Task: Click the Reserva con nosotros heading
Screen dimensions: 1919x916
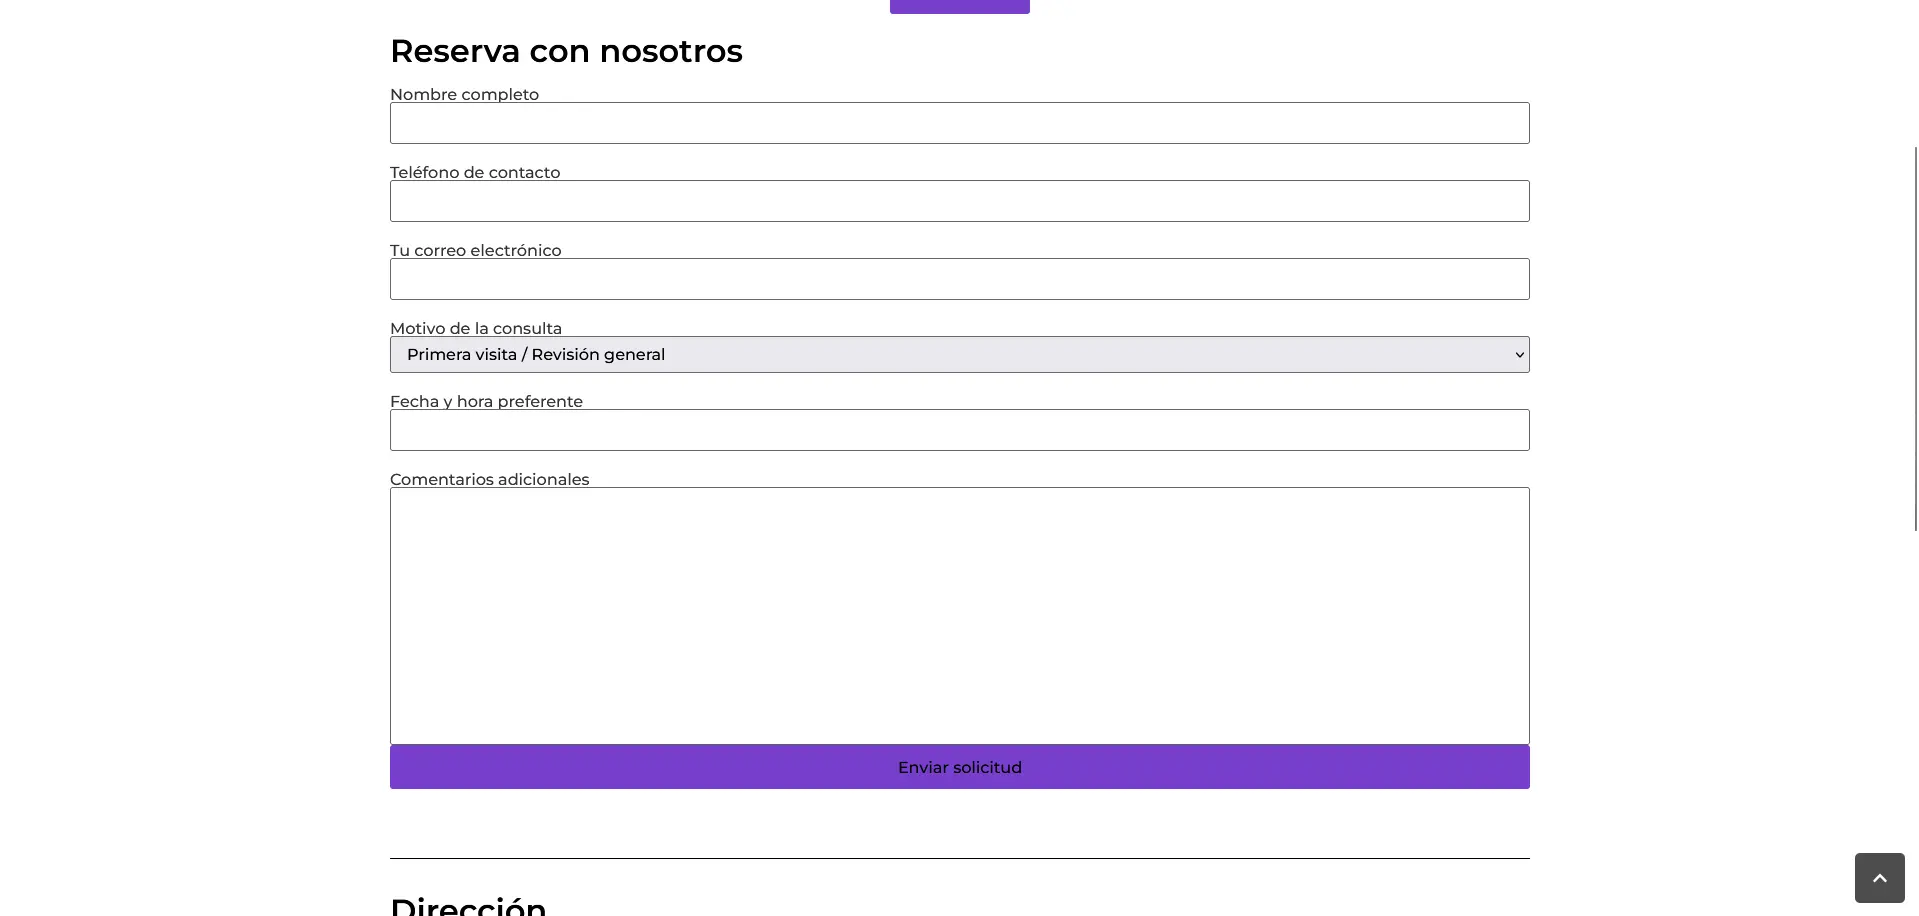Action: pos(566,50)
